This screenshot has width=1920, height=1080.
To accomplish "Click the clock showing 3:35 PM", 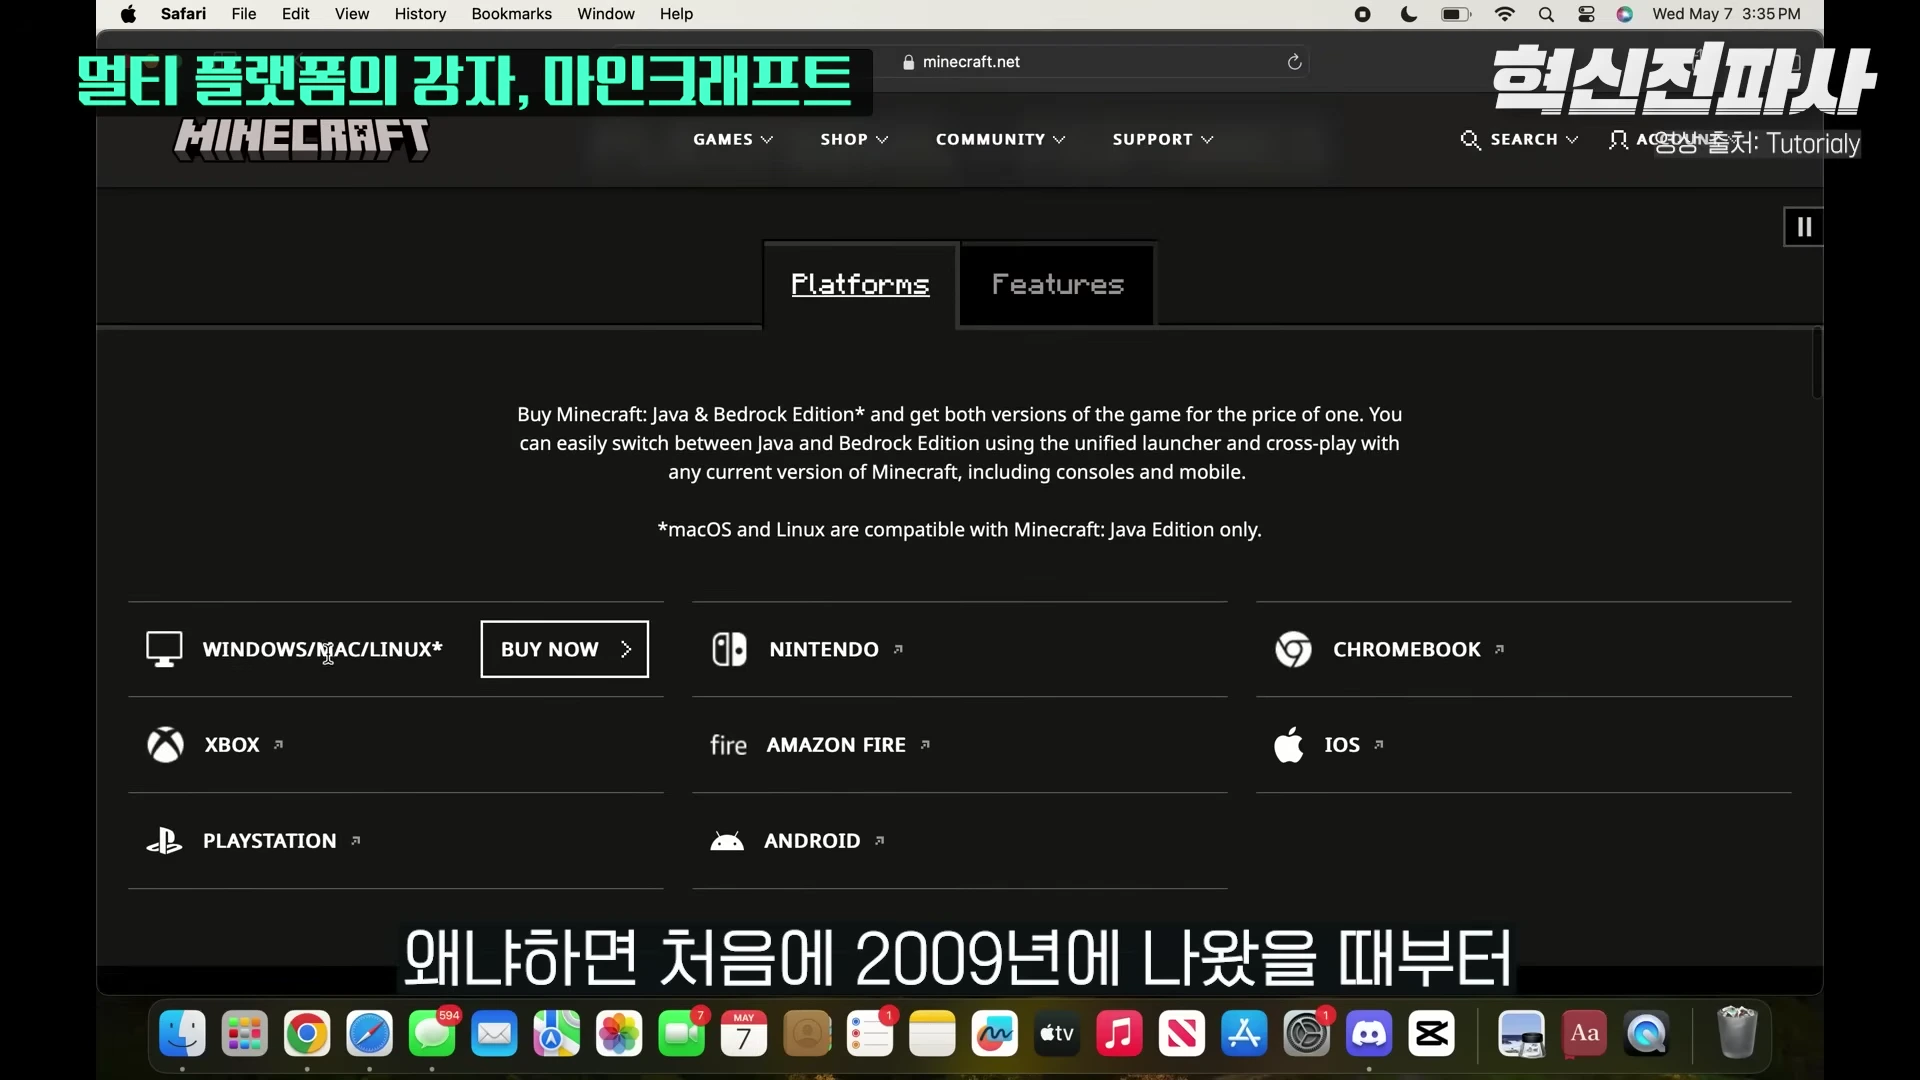I will [x=1771, y=14].
